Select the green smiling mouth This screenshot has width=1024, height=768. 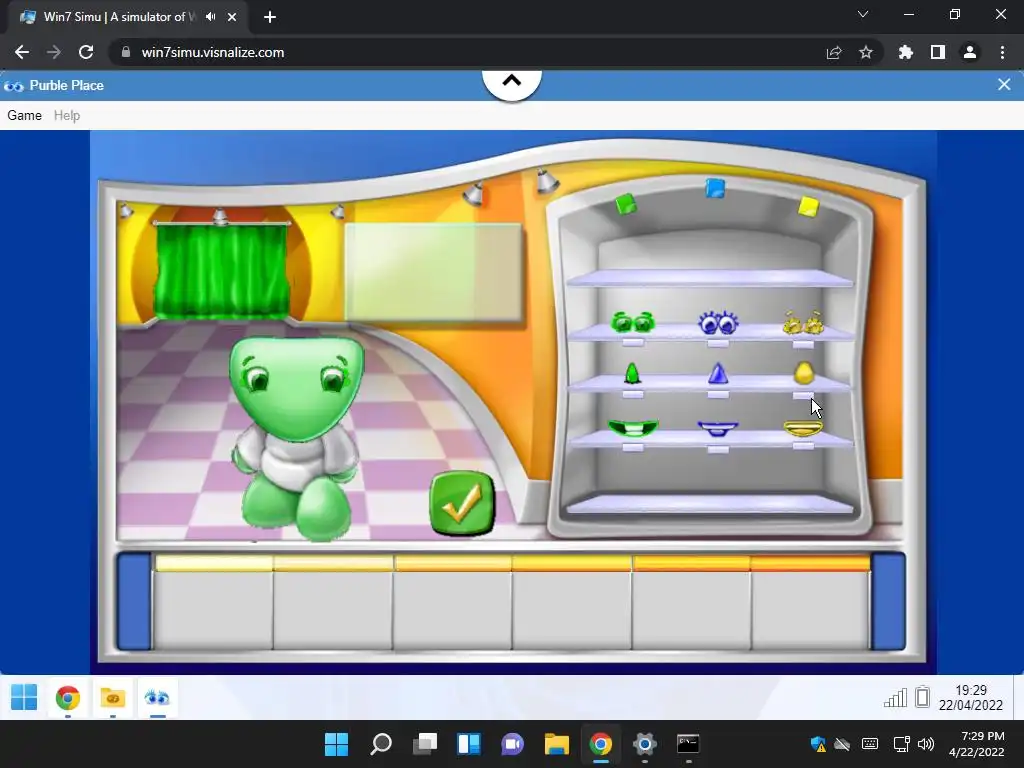(633, 428)
